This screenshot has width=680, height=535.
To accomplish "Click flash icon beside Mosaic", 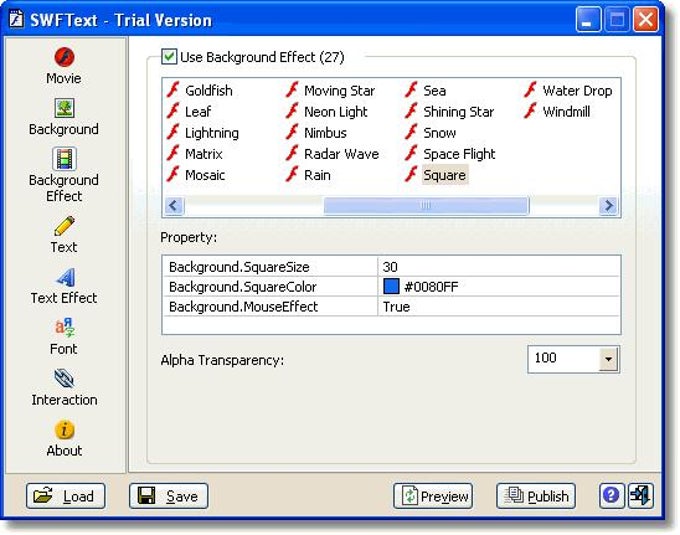I will click(173, 175).
